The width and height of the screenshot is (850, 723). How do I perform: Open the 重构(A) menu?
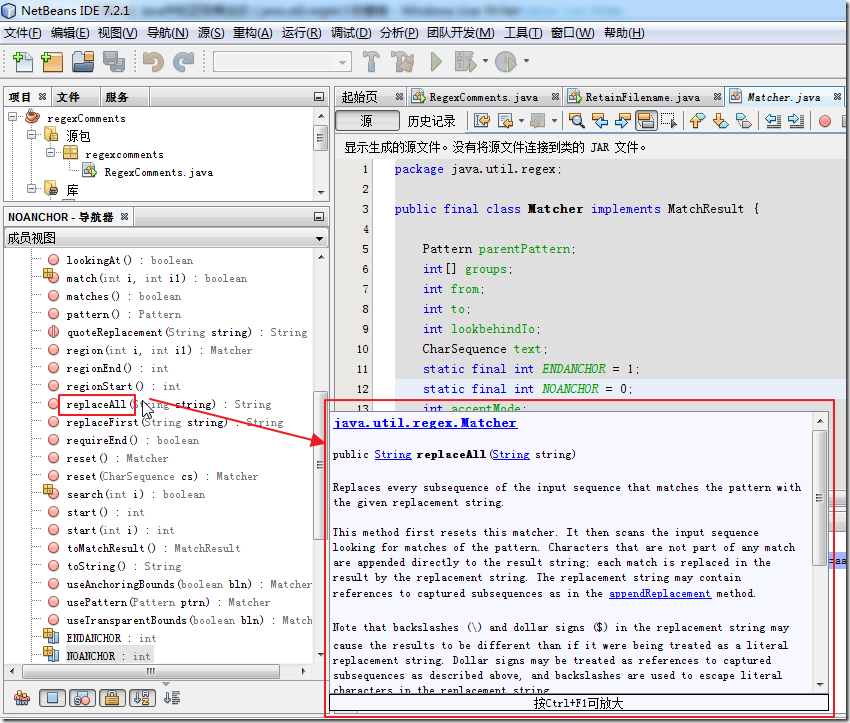(x=253, y=33)
